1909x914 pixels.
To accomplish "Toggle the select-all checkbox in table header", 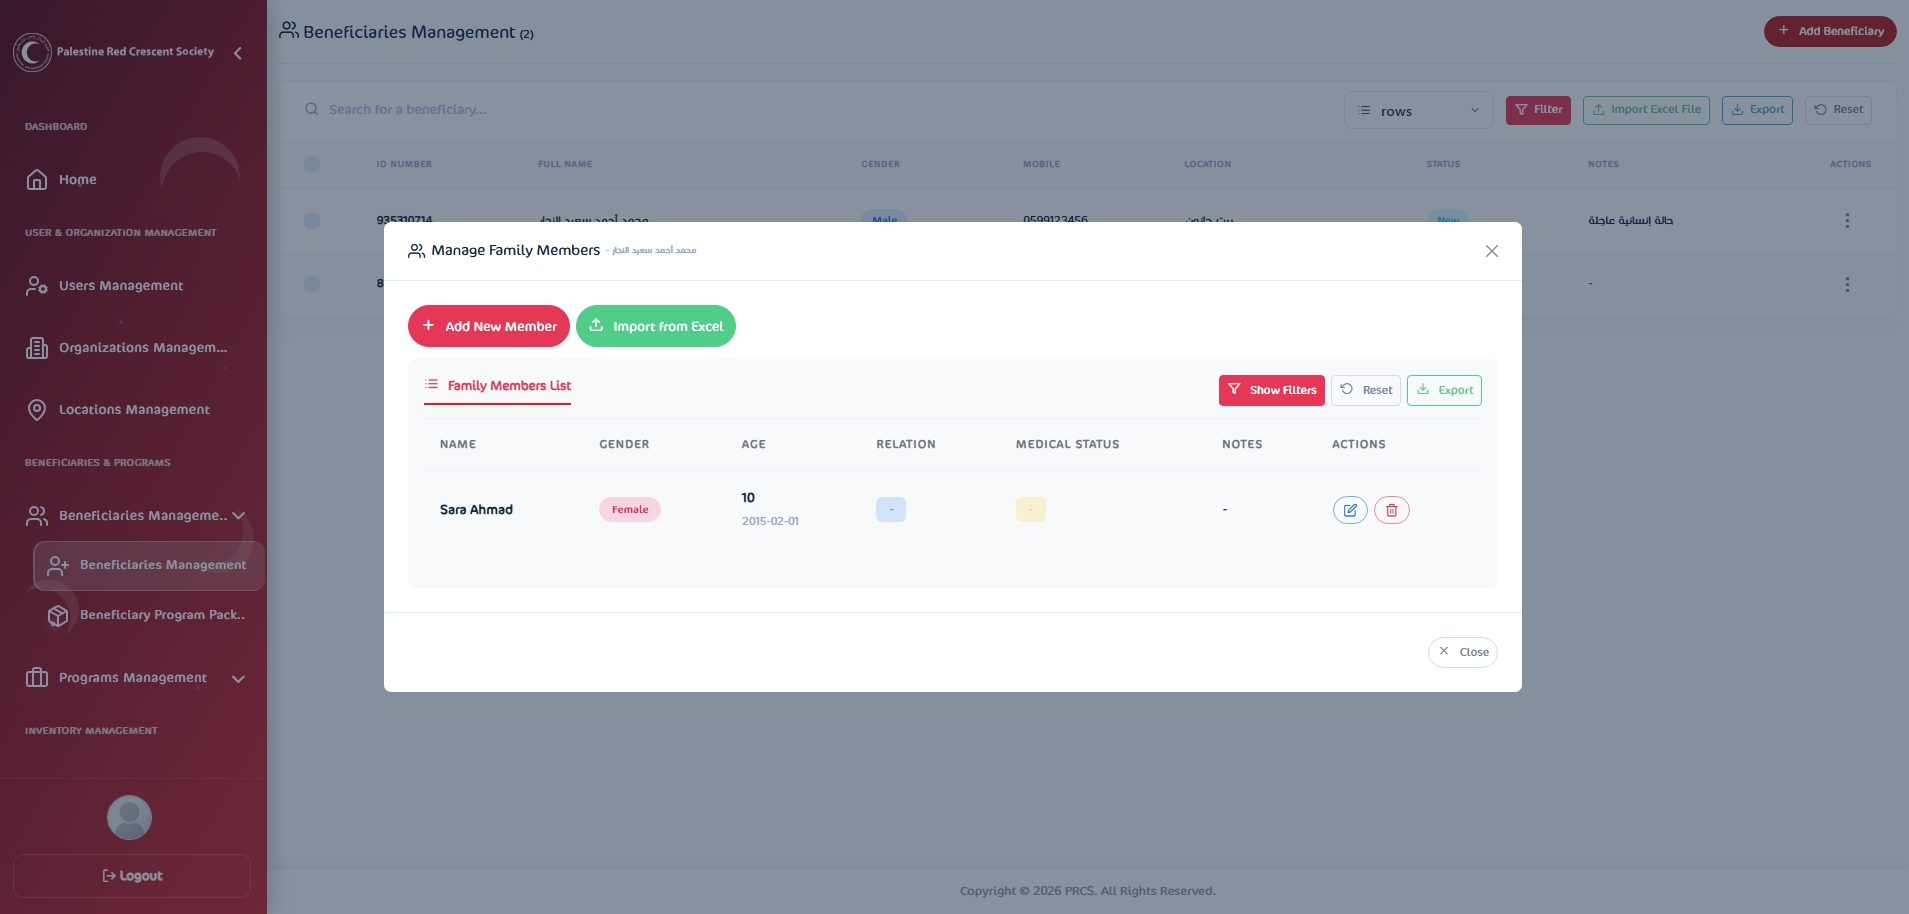I will click(312, 164).
